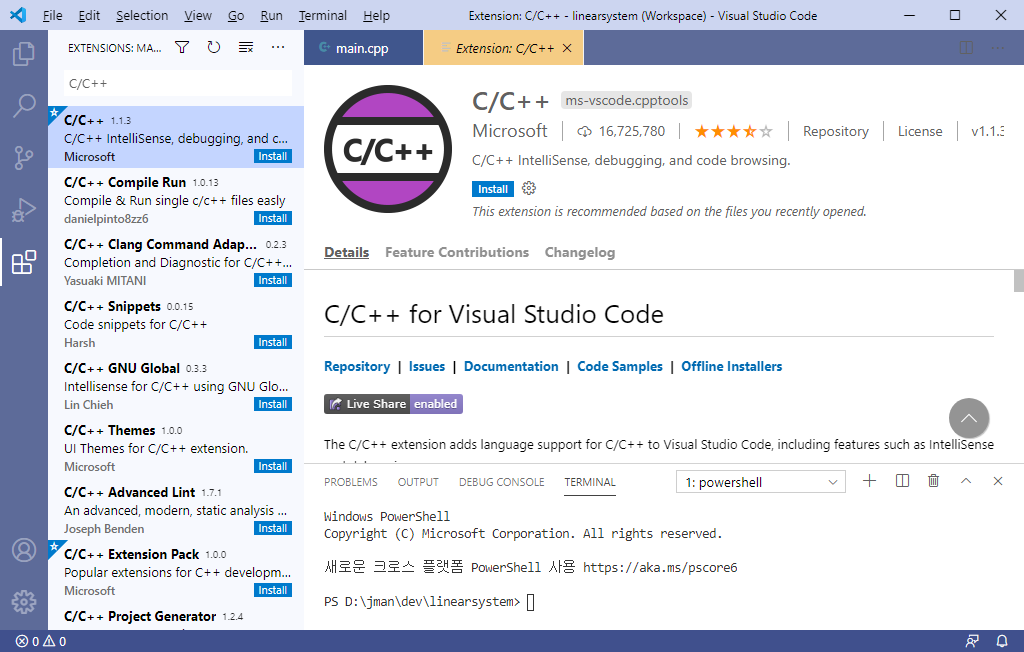Select the Extensions view icon

pos(24,262)
